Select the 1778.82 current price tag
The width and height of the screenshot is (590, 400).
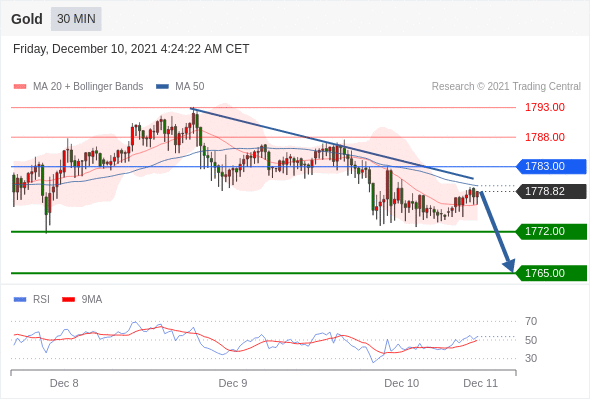(x=551, y=192)
